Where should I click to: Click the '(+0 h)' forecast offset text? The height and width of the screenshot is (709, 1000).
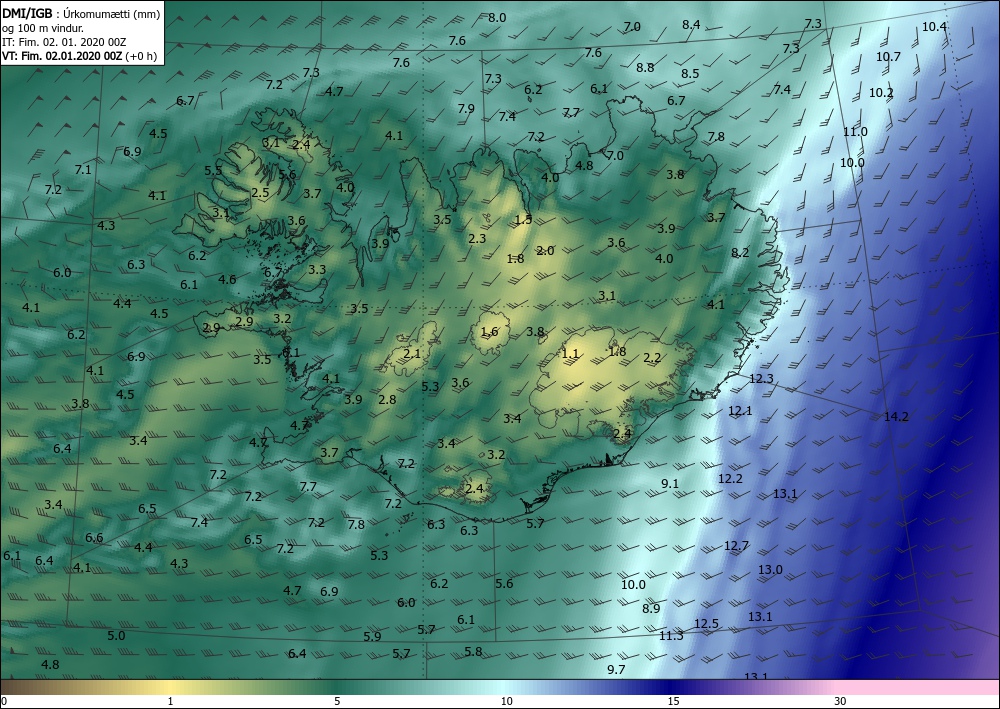click(x=141, y=56)
